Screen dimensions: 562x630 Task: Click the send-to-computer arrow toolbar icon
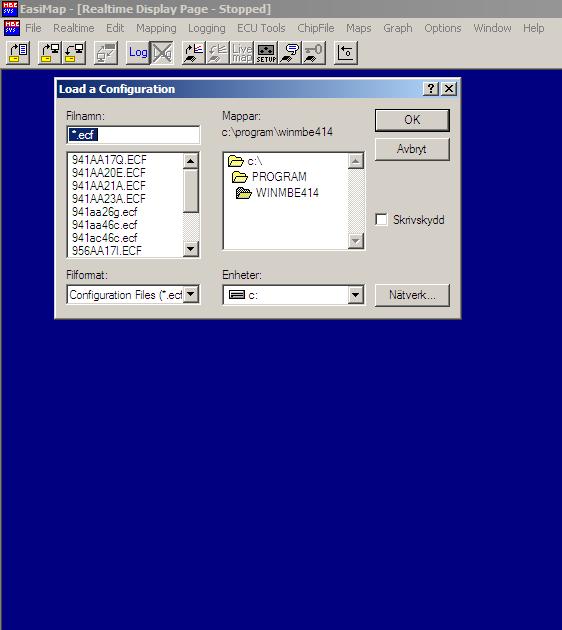point(50,53)
